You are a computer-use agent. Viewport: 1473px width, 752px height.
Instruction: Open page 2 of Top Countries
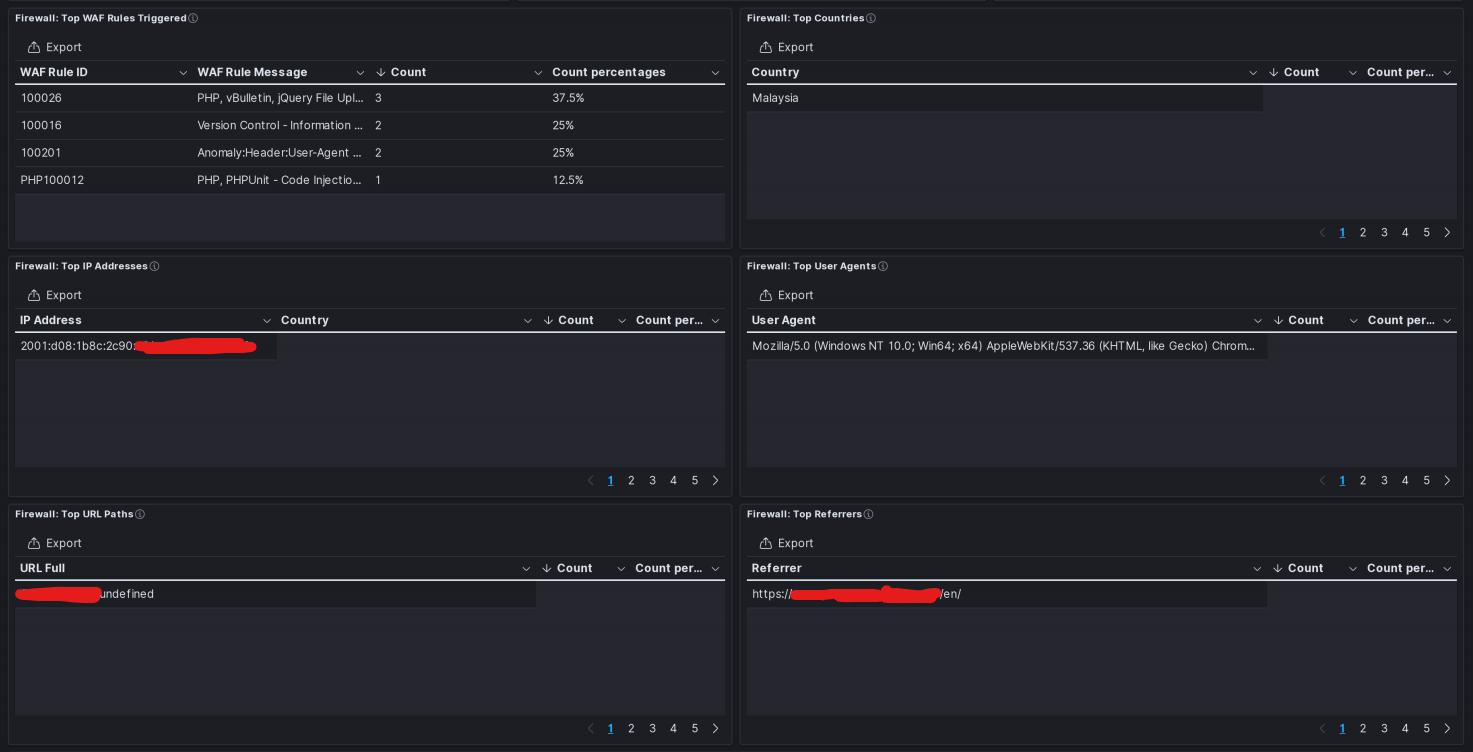click(x=1363, y=232)
